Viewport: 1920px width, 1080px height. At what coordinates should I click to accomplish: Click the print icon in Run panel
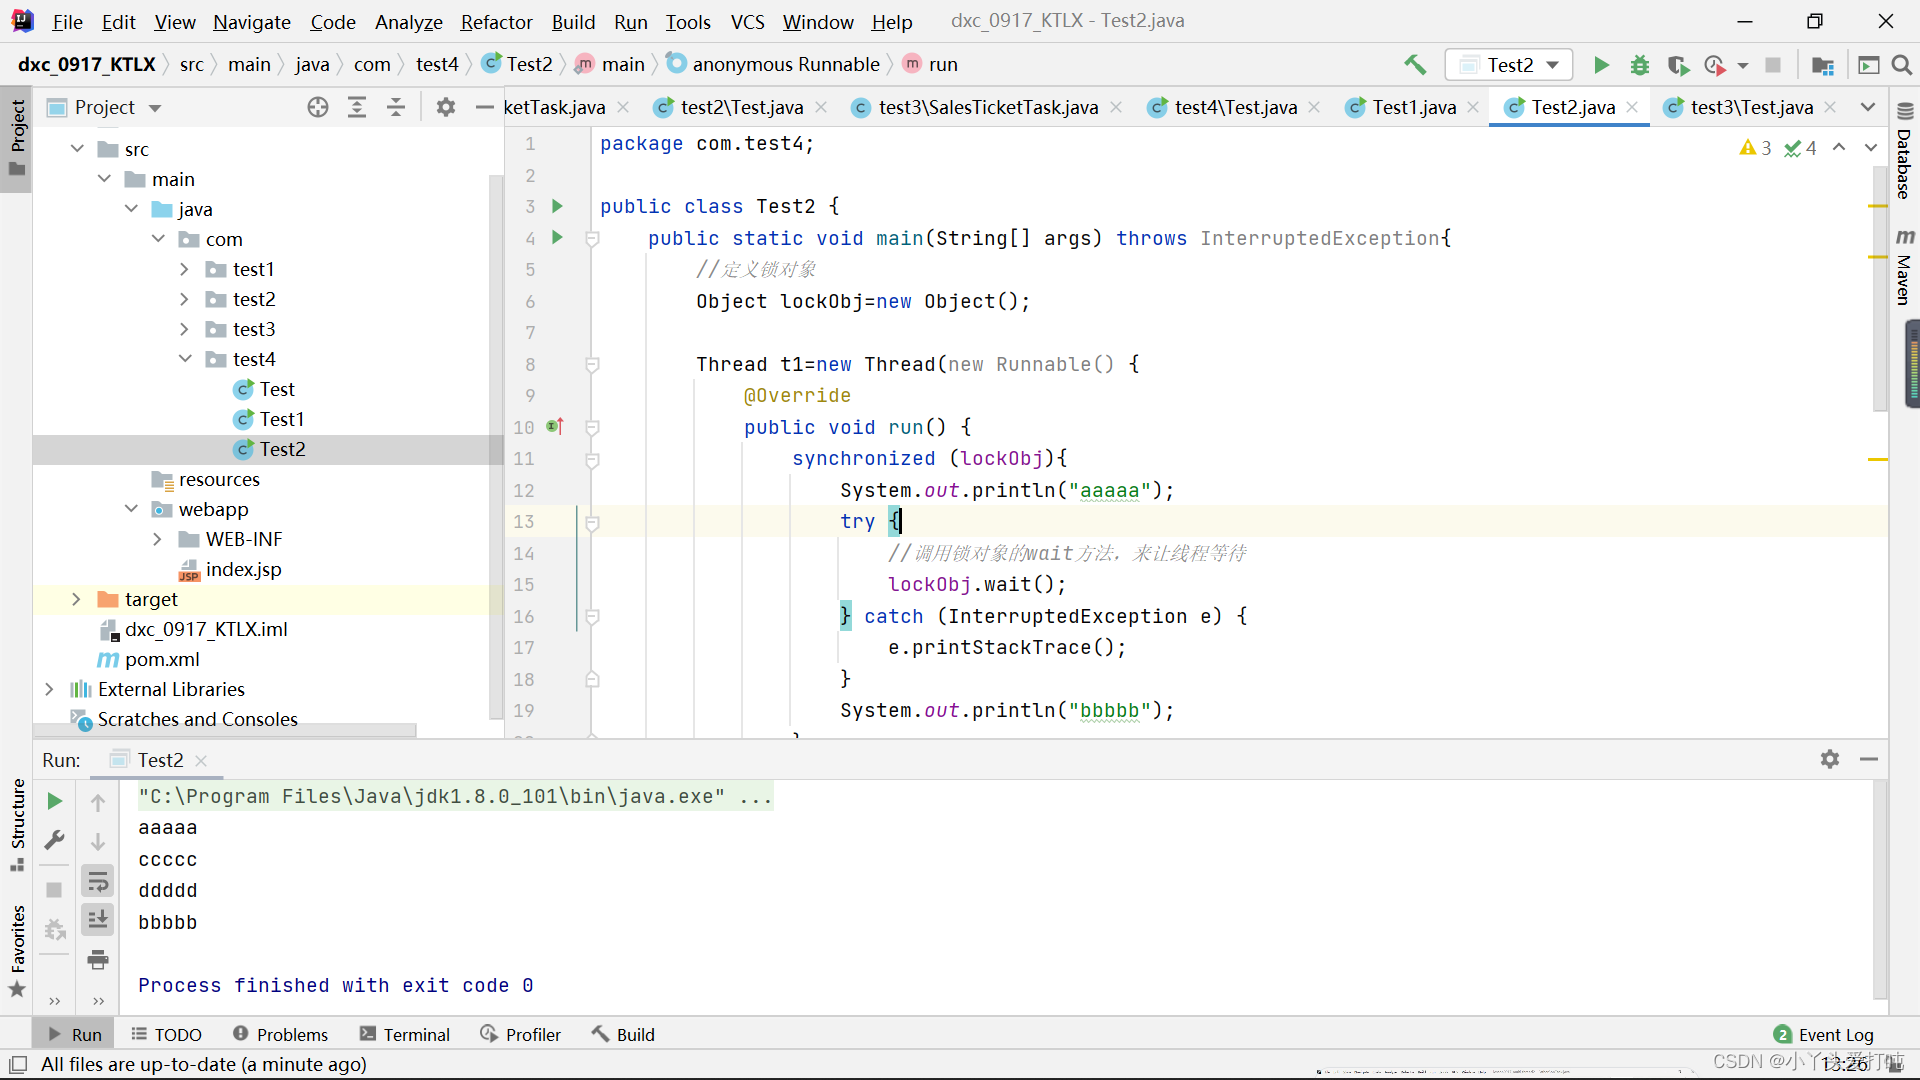click(x=98, y=960)
